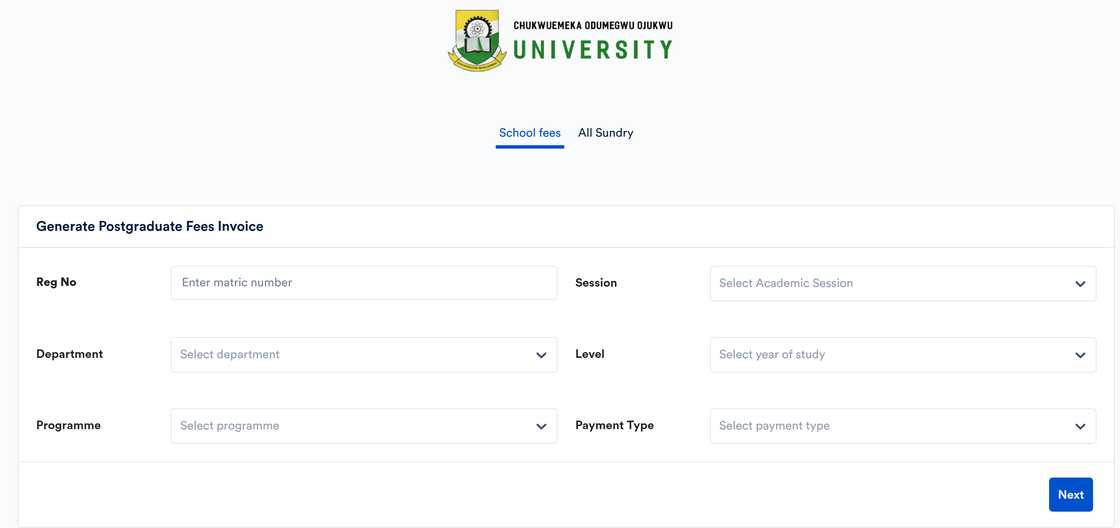This screenshot has height=528, width=1120.
Task: Open the All Sundry tab
Action: [606, 133]
